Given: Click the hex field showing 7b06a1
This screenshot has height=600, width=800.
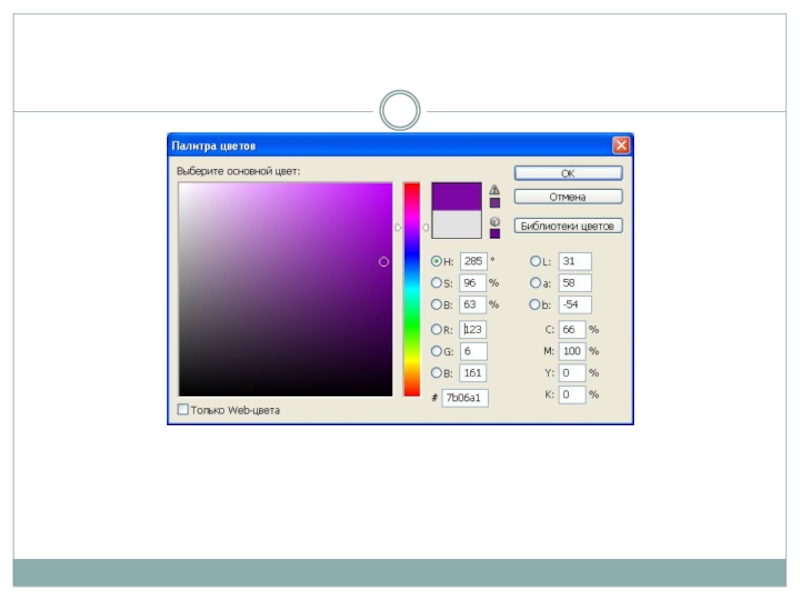Looking at the screenshot, I should (x=464, y=397).
